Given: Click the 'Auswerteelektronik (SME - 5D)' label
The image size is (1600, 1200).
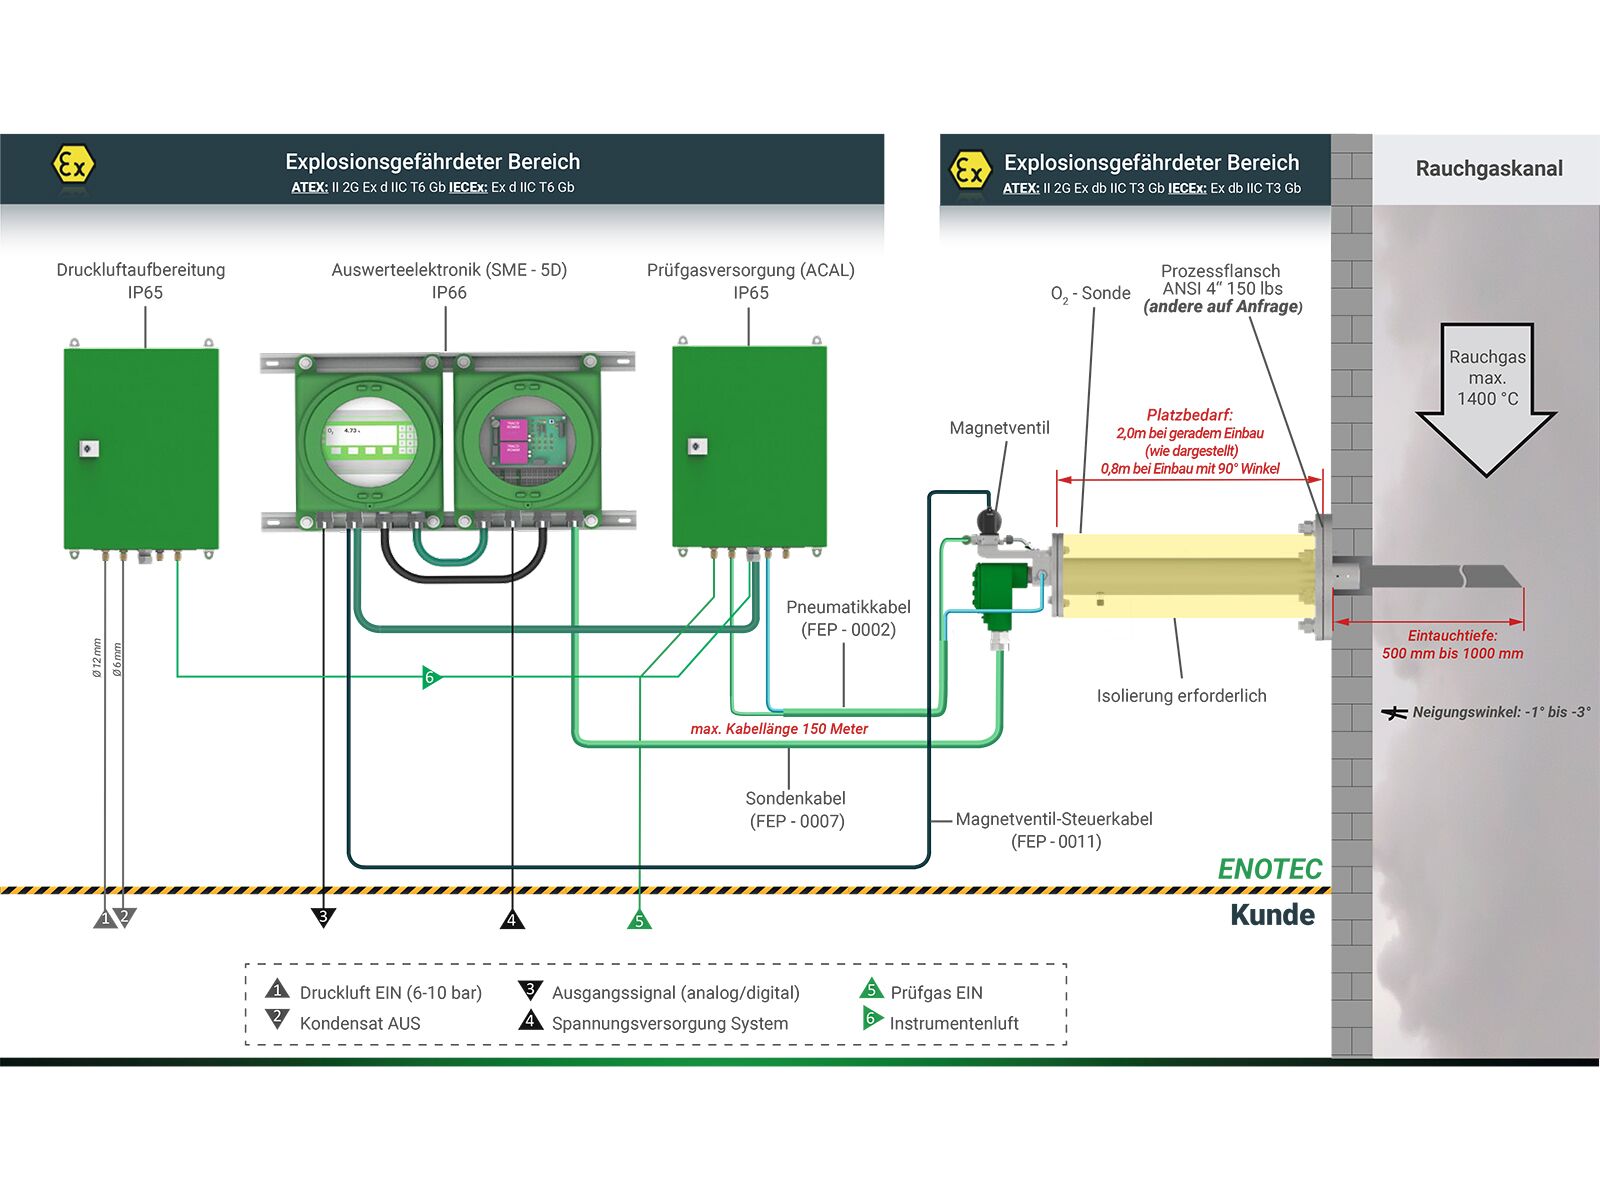Looking at the screenshot, I should pyautogui.click(x=449, y=270).
